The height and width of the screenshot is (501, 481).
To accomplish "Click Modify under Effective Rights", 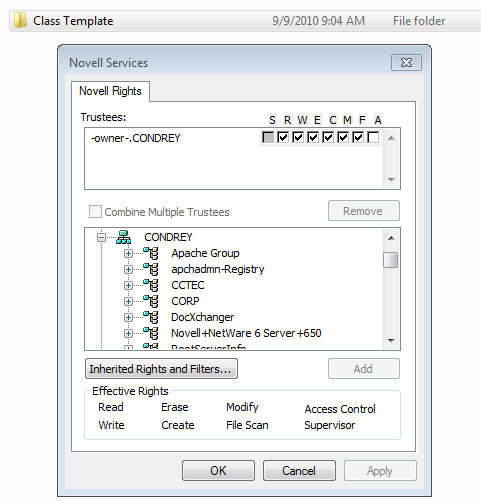I will click(x=242, y=407).
